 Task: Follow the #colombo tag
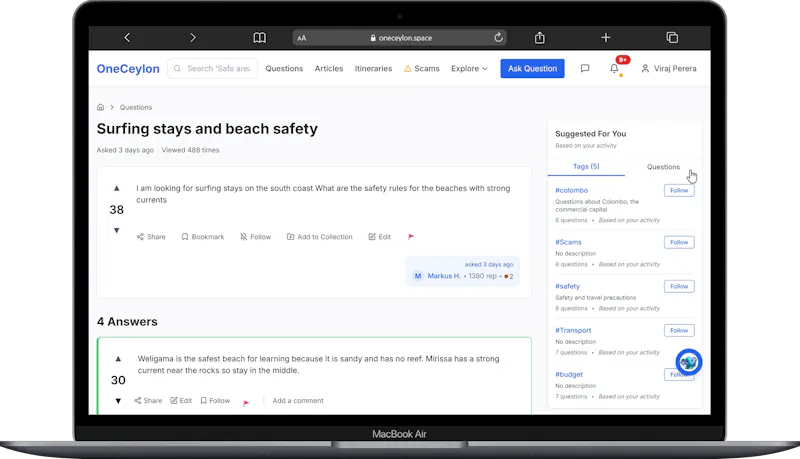click(679, 190)
